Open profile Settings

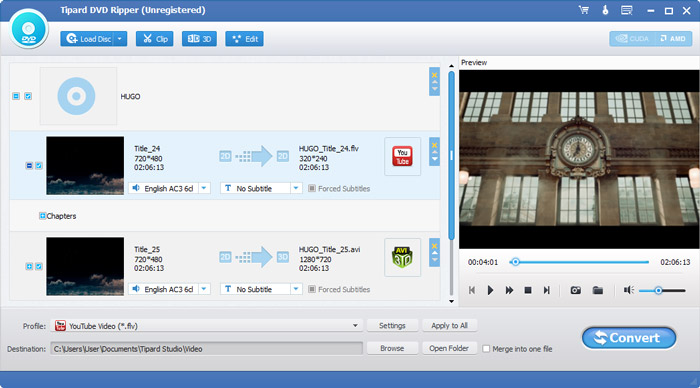tap(392, 325)
